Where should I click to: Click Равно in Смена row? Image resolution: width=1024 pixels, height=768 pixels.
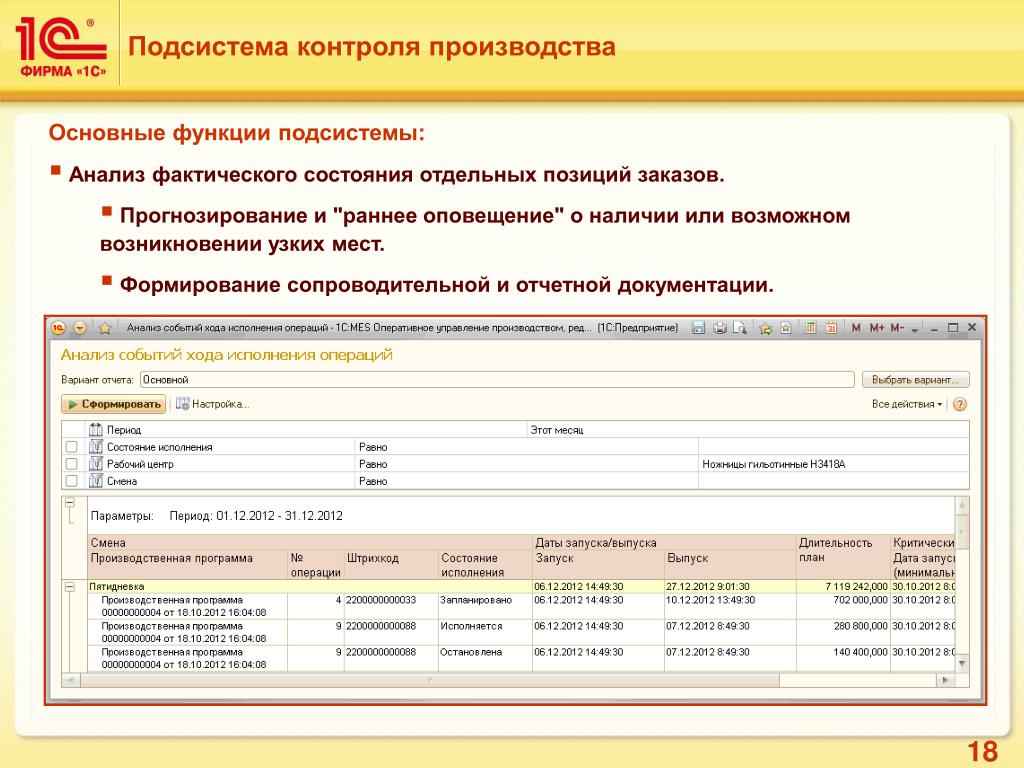(373, 481)
